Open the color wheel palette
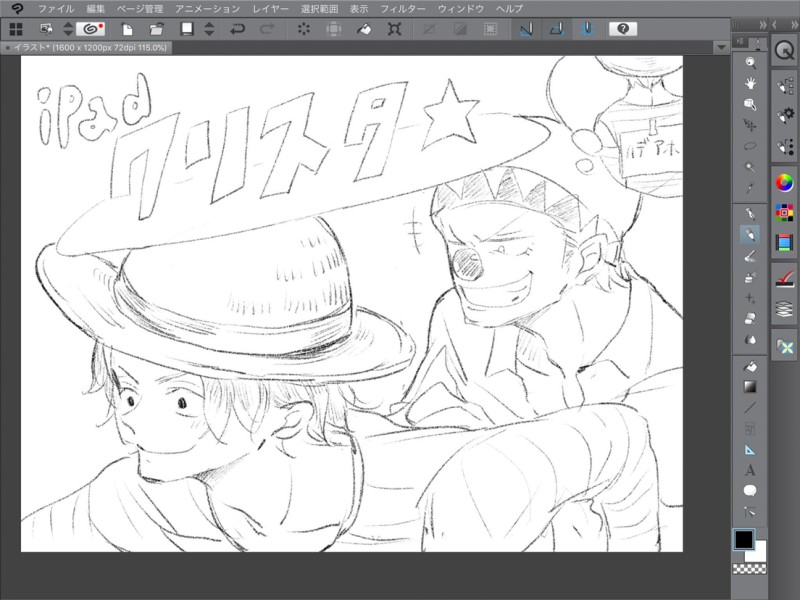This screenshot has width=800, height=600. coord(784,183)
